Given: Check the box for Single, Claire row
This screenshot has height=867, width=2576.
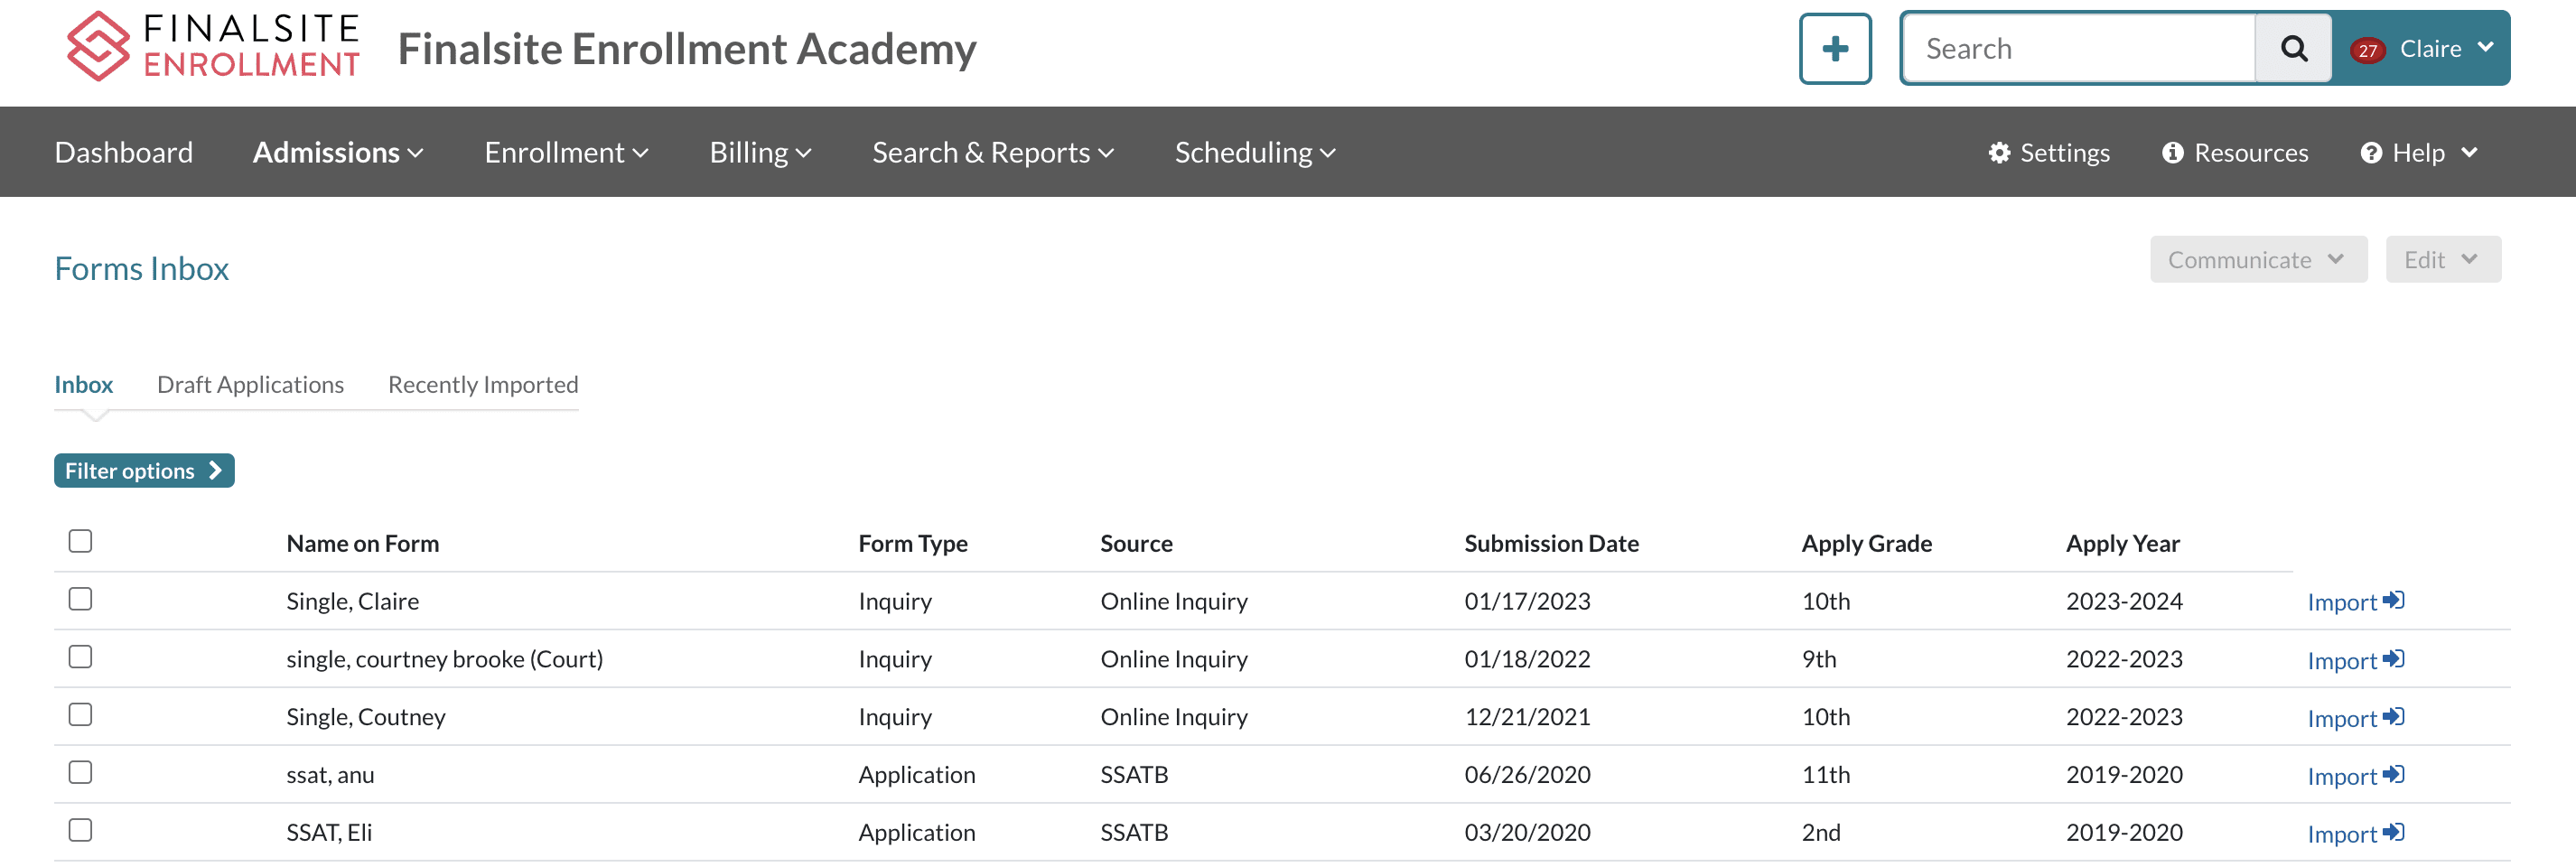Looking at the screenshot, I should click(80, 599).
